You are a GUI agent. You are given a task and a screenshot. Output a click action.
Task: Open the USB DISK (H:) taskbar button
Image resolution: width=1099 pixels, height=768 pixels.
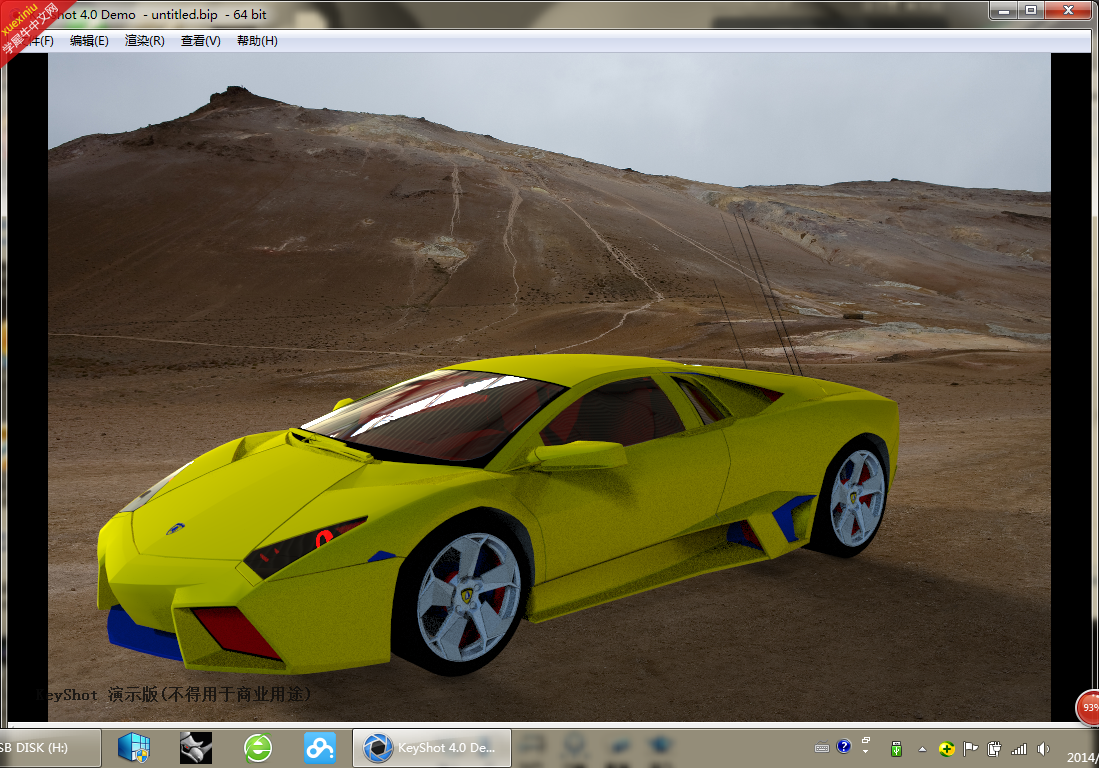click(49, 748)
